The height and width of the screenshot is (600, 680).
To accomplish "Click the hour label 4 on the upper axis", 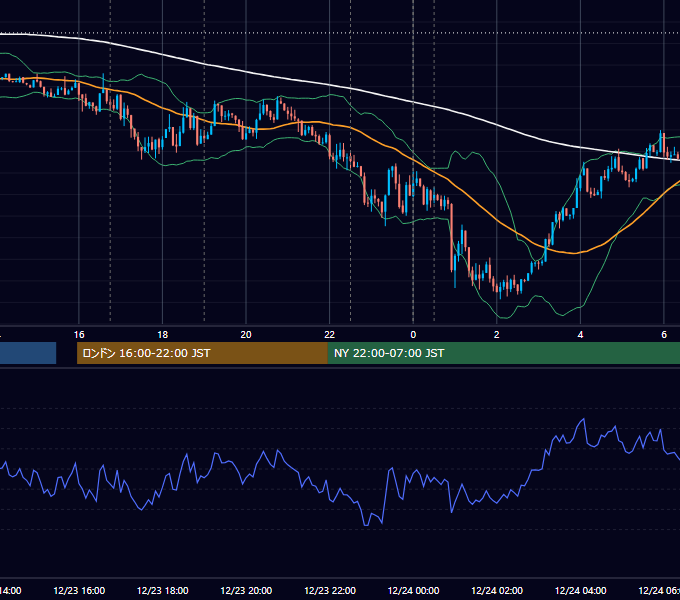I will coord(580,335).
